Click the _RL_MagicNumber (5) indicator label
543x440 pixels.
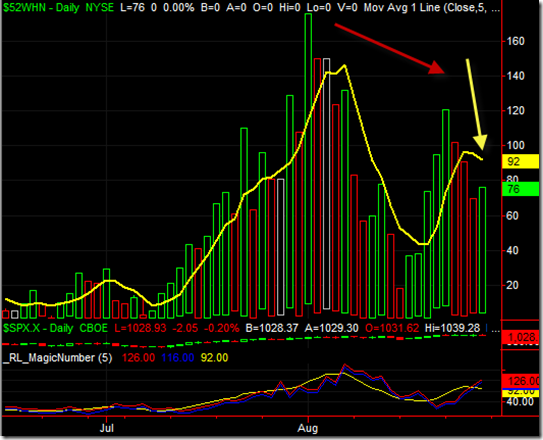57,358
